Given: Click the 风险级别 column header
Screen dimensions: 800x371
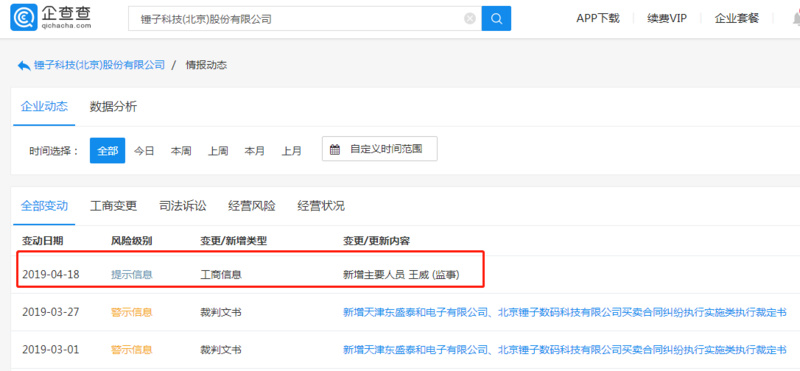Looking at the screenshot, I should tap(132, 241).
